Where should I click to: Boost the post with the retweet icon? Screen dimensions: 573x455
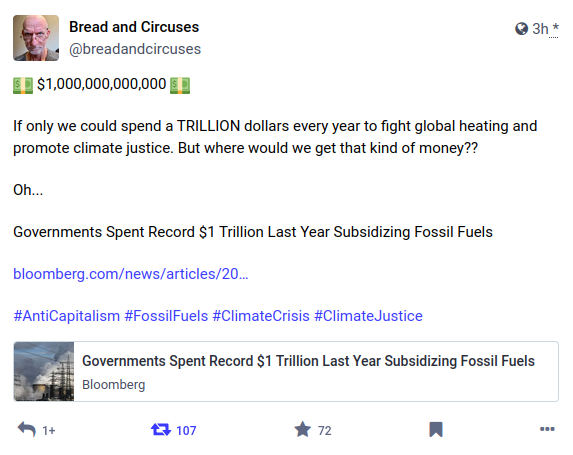[161, 429]
